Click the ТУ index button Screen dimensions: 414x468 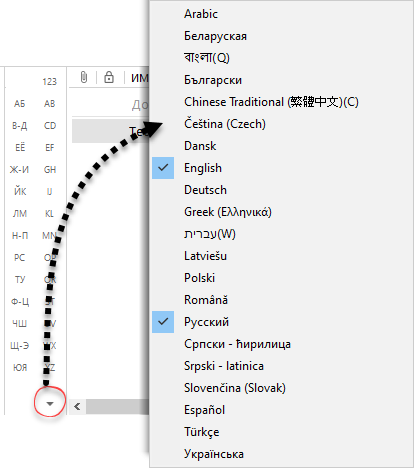[20, 280]
